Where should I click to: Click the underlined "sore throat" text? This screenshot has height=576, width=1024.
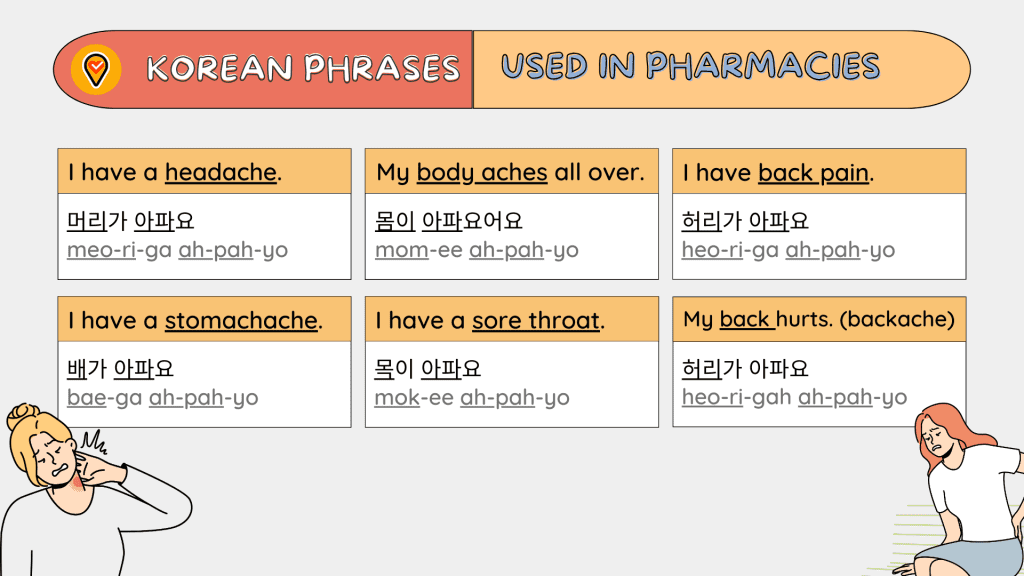coord(536,321)
